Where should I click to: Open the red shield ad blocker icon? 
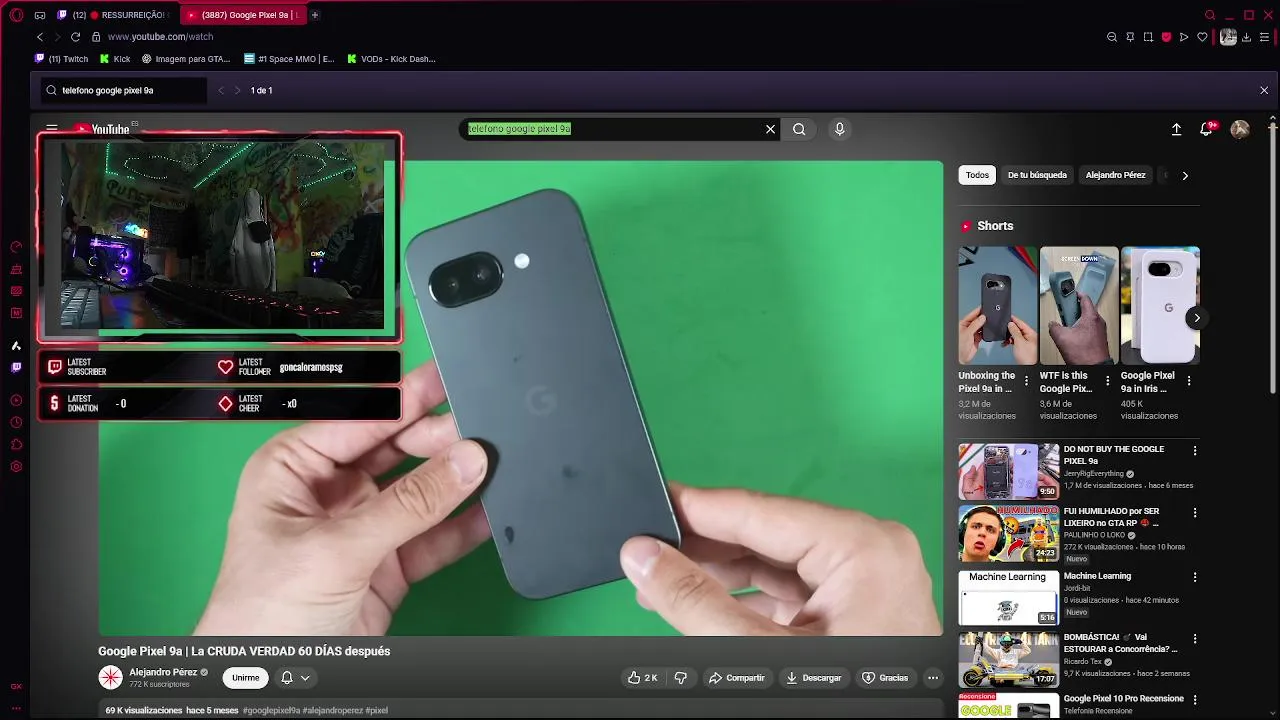1166,37
